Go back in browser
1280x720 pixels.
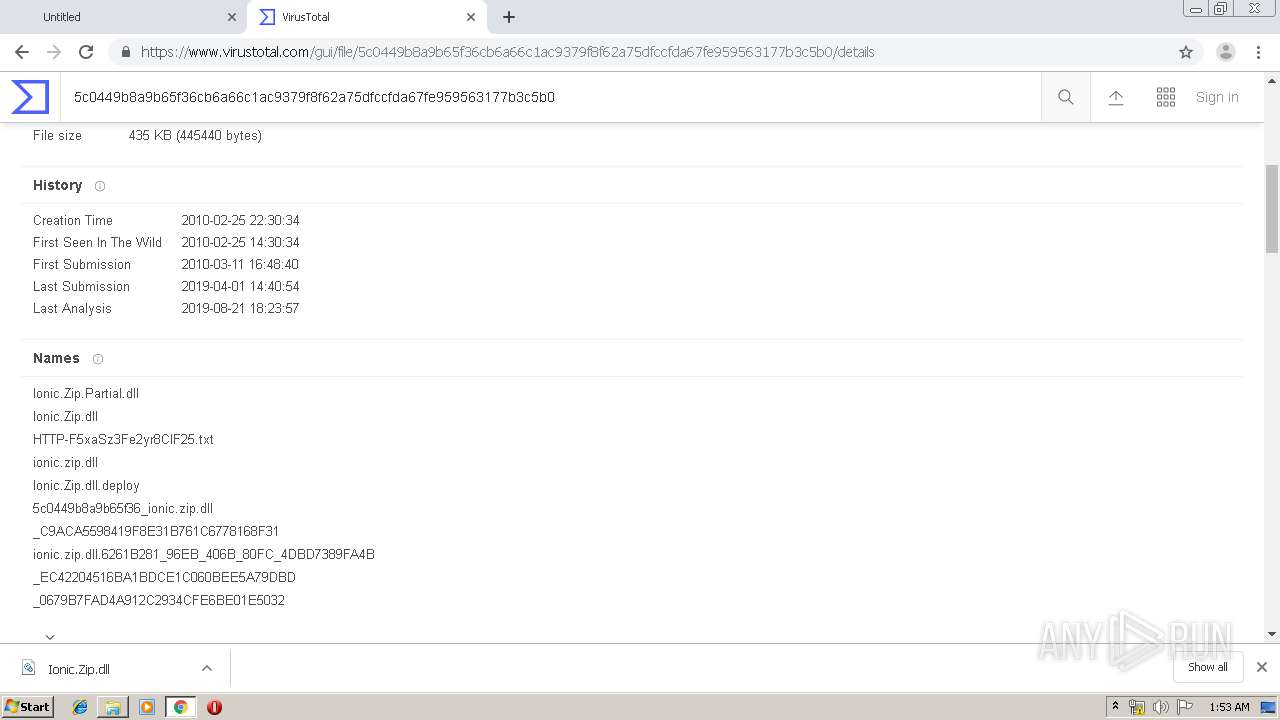22,52
